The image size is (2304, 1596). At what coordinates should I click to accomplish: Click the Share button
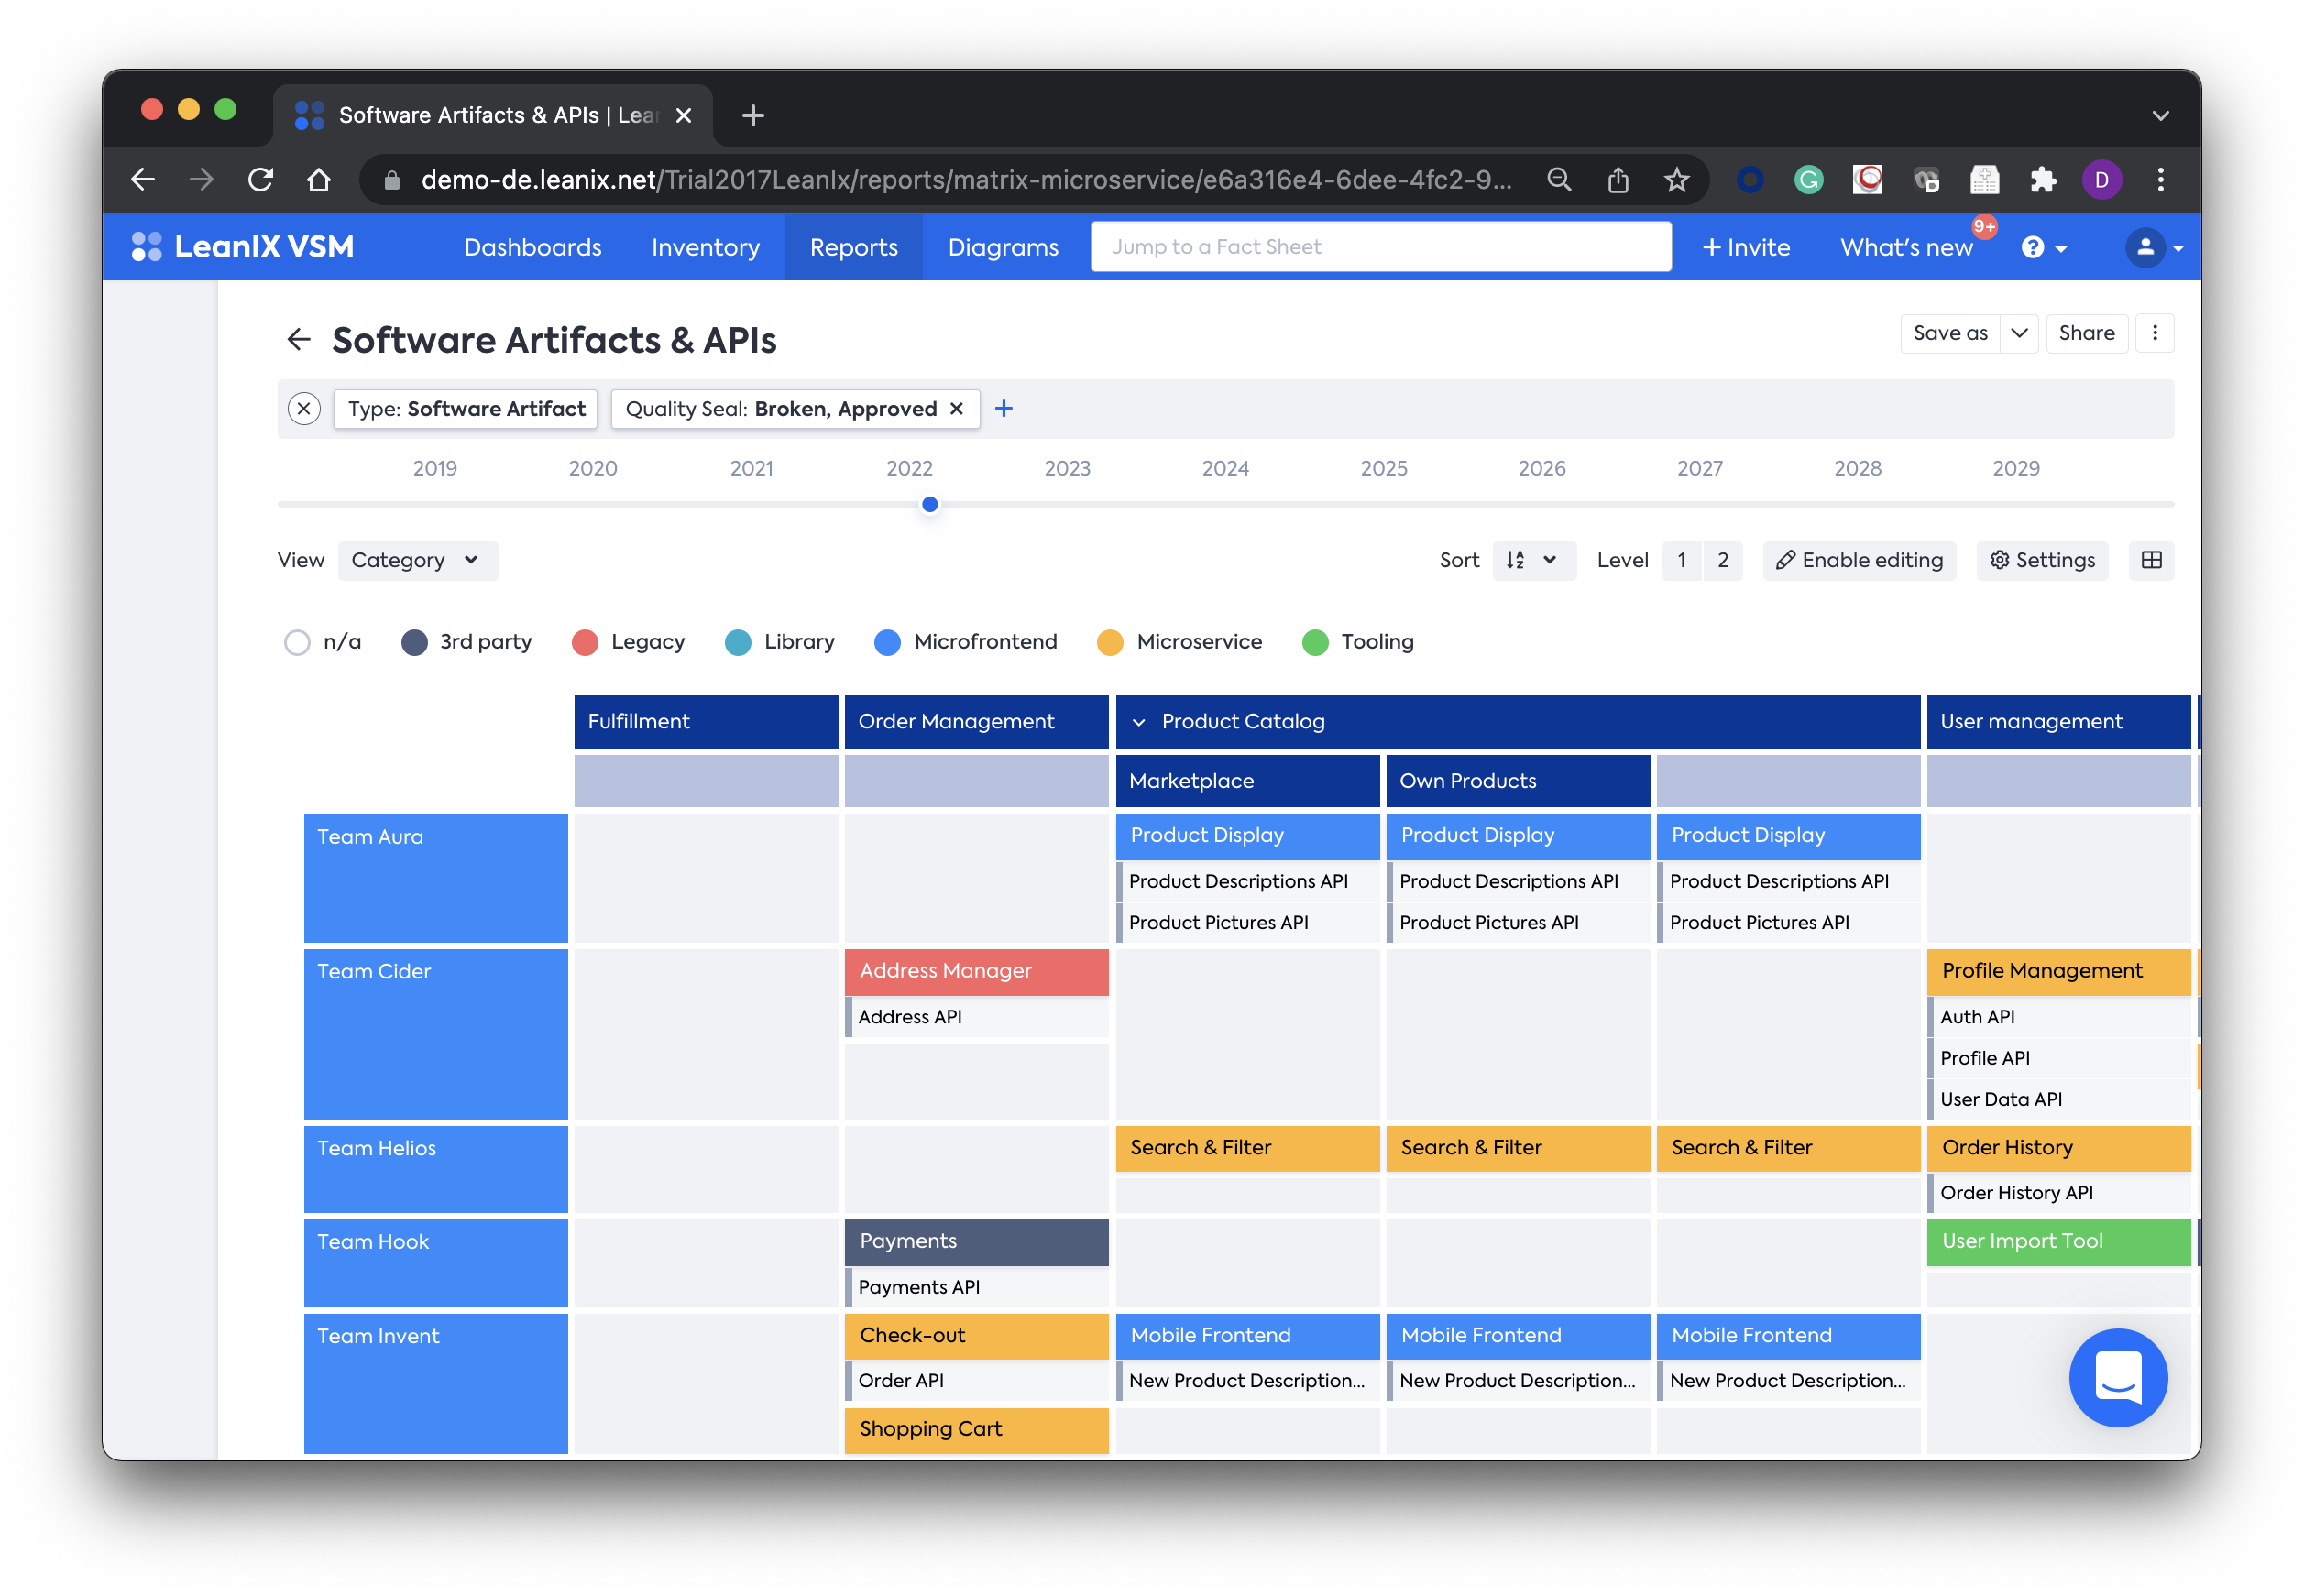point(2086,333)
